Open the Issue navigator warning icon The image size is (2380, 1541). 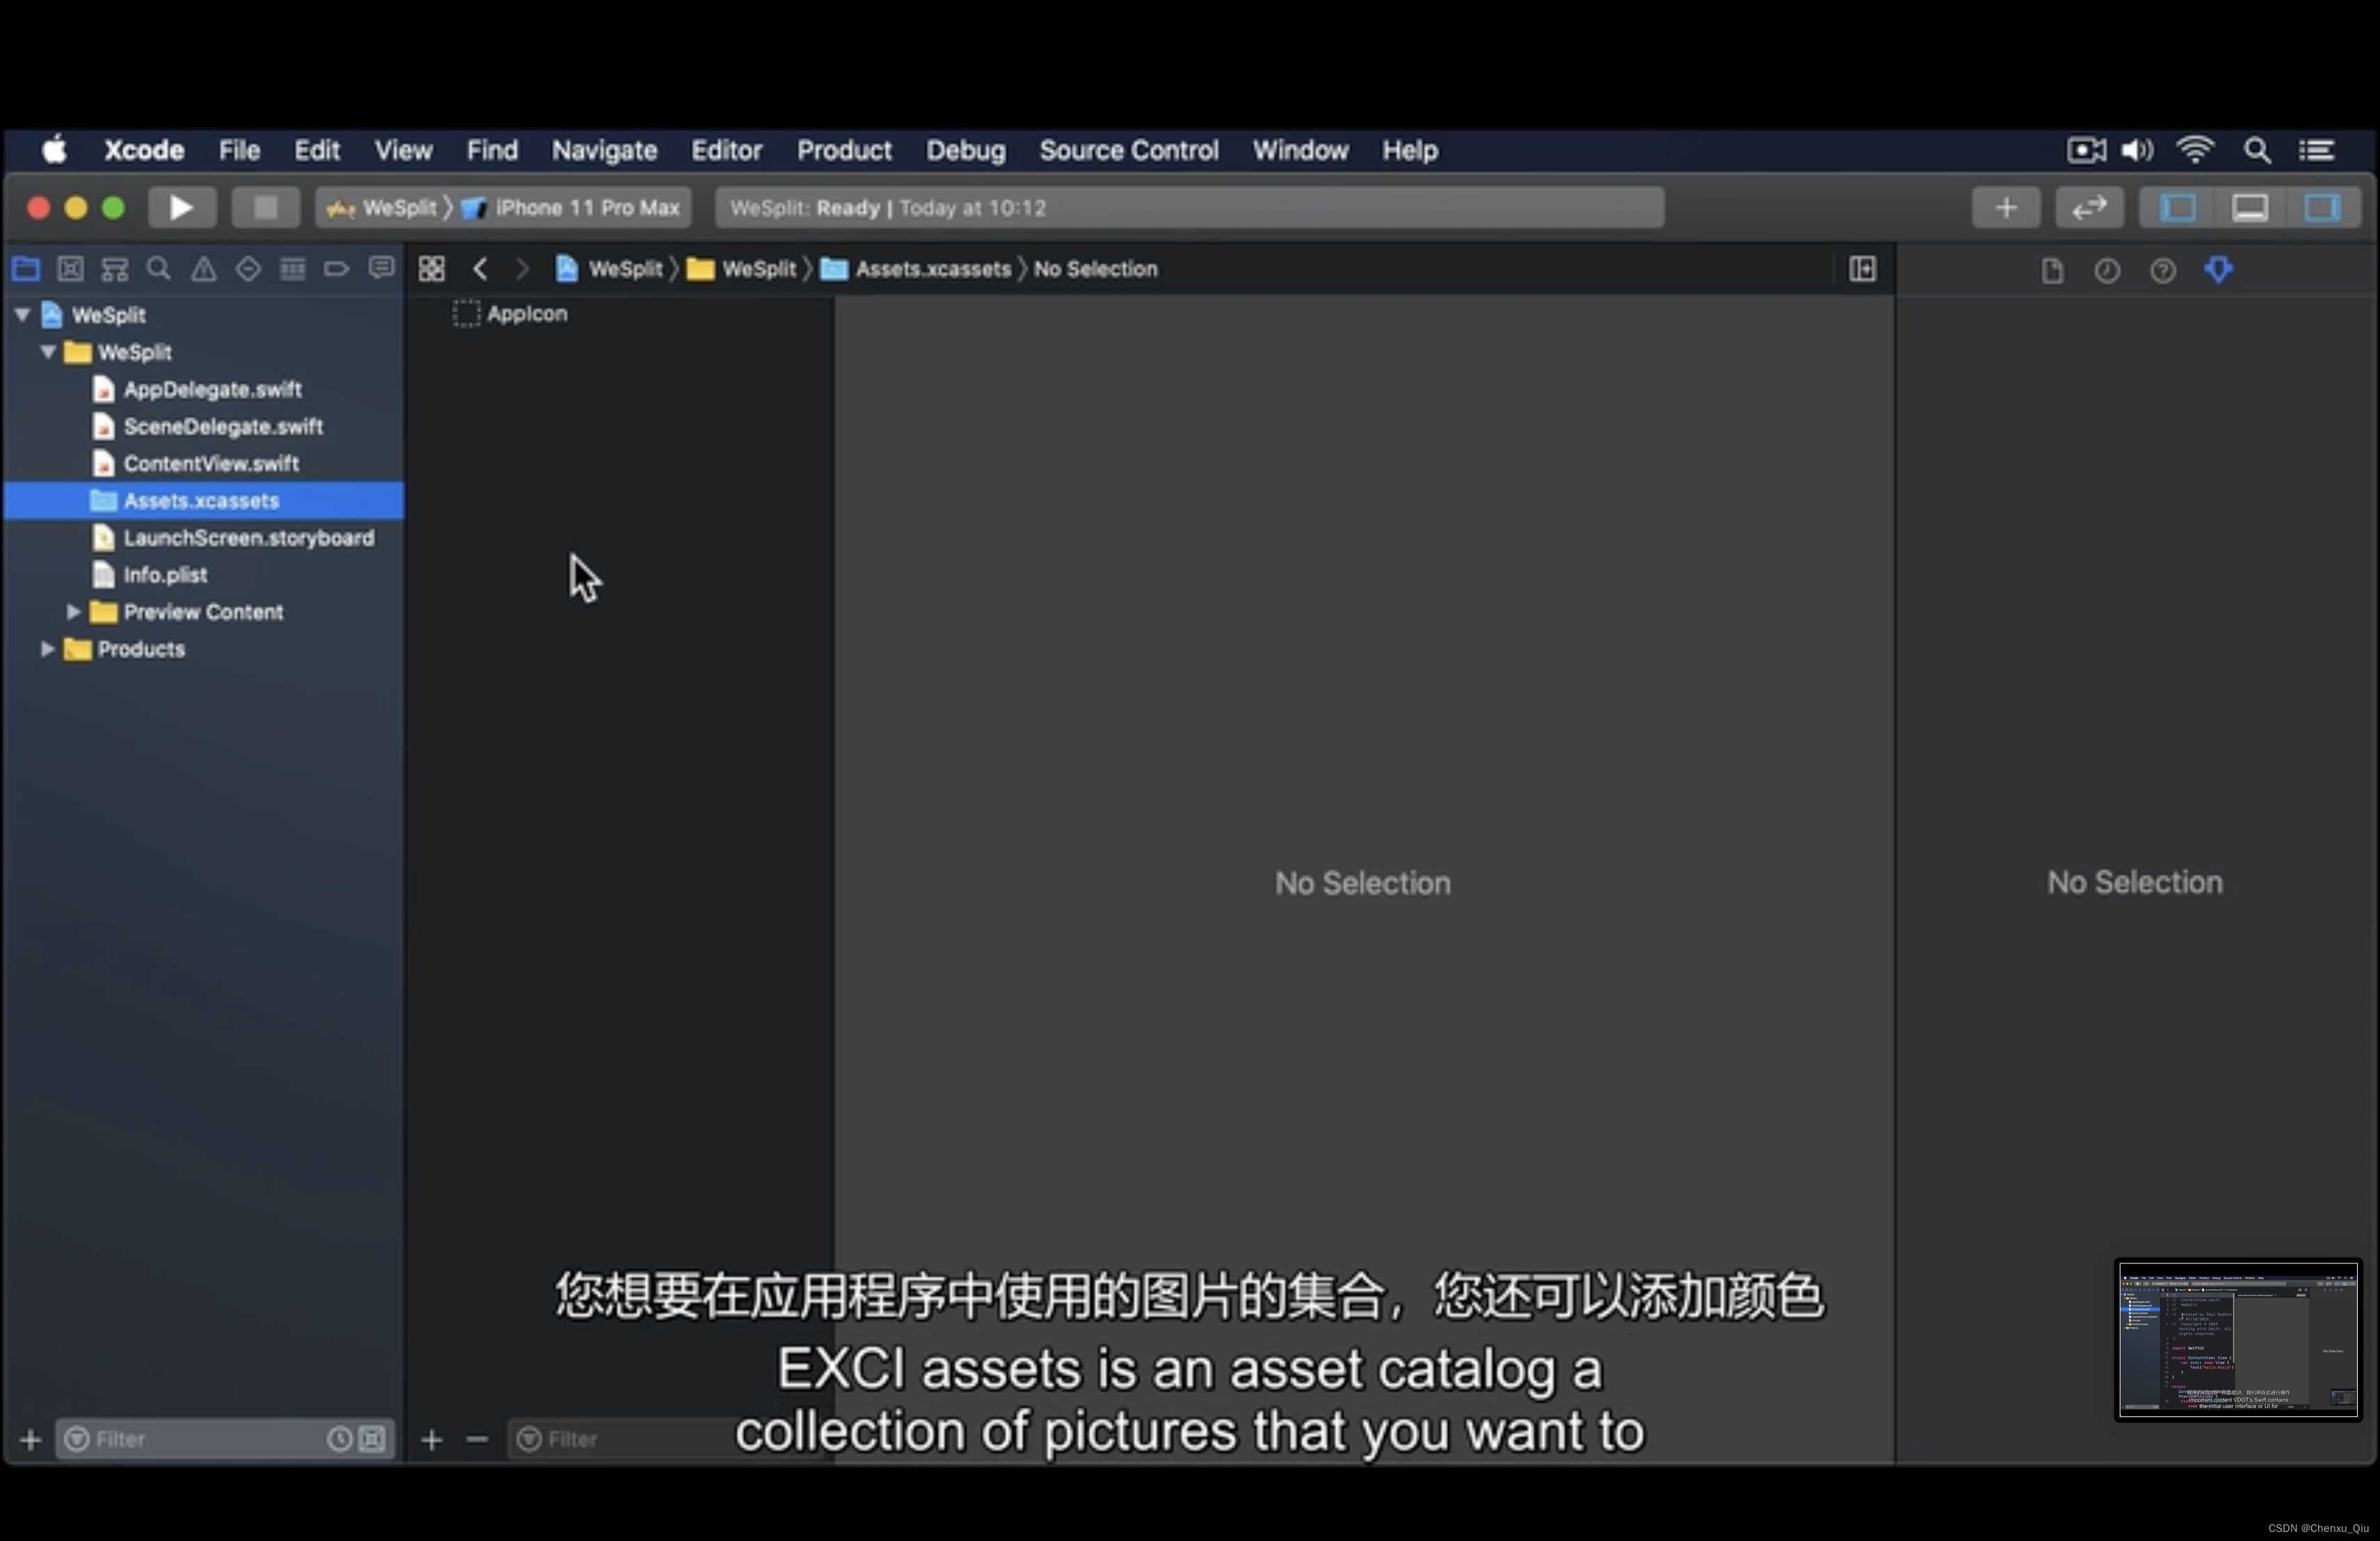(x=203, y=268)
